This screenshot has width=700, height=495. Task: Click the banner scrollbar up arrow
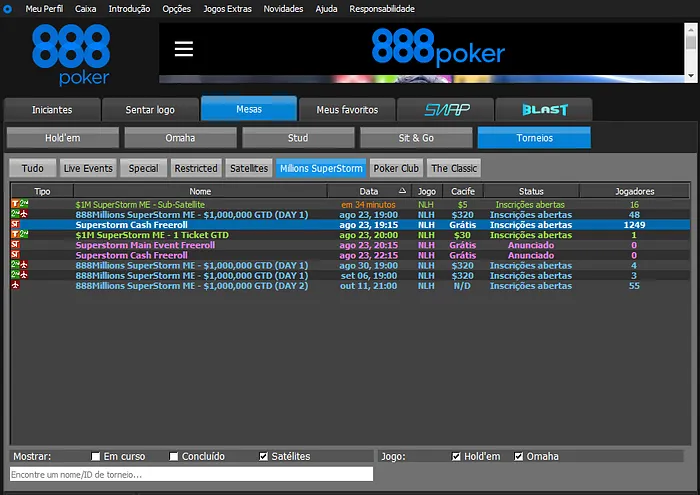click(691, 29)
